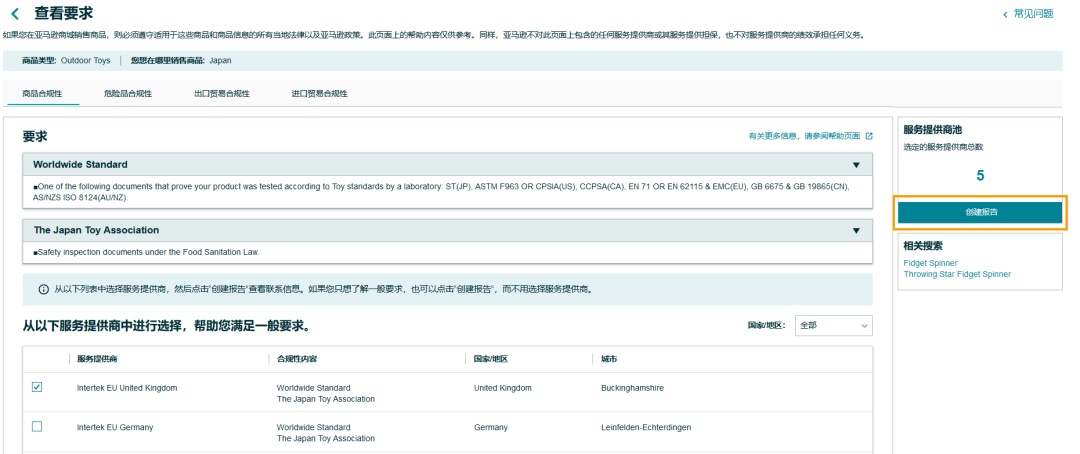This screenshot has width=1080, height=454.
Task: Collapse the Worldwide Standard section
Action: click(x=855, y=165)
